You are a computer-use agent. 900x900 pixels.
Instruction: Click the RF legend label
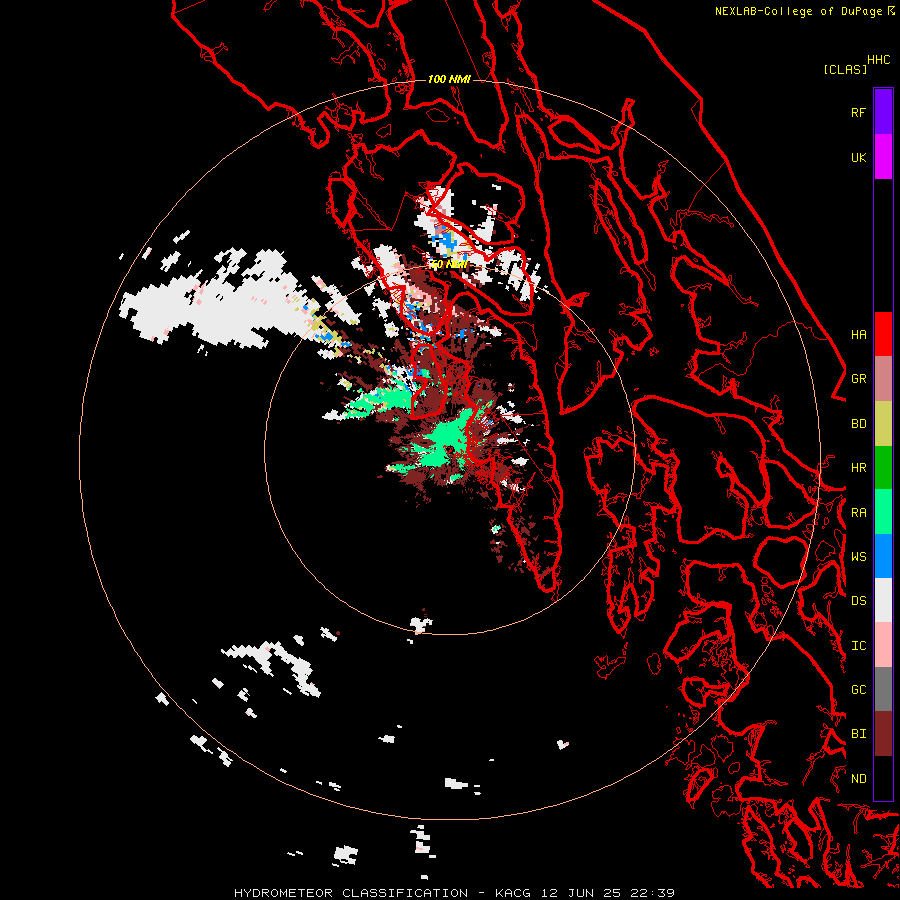(x=858, y=112)
